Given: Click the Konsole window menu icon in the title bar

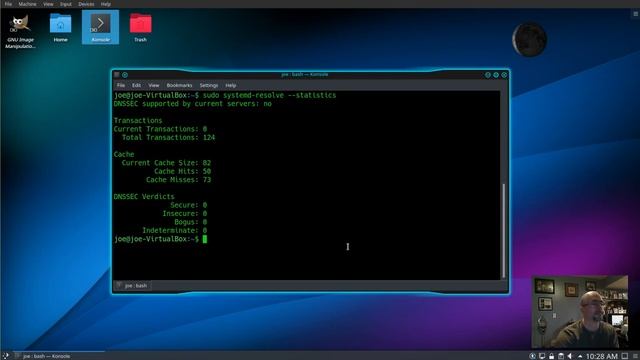Looking at the screenshot, I should pos(117,75).
